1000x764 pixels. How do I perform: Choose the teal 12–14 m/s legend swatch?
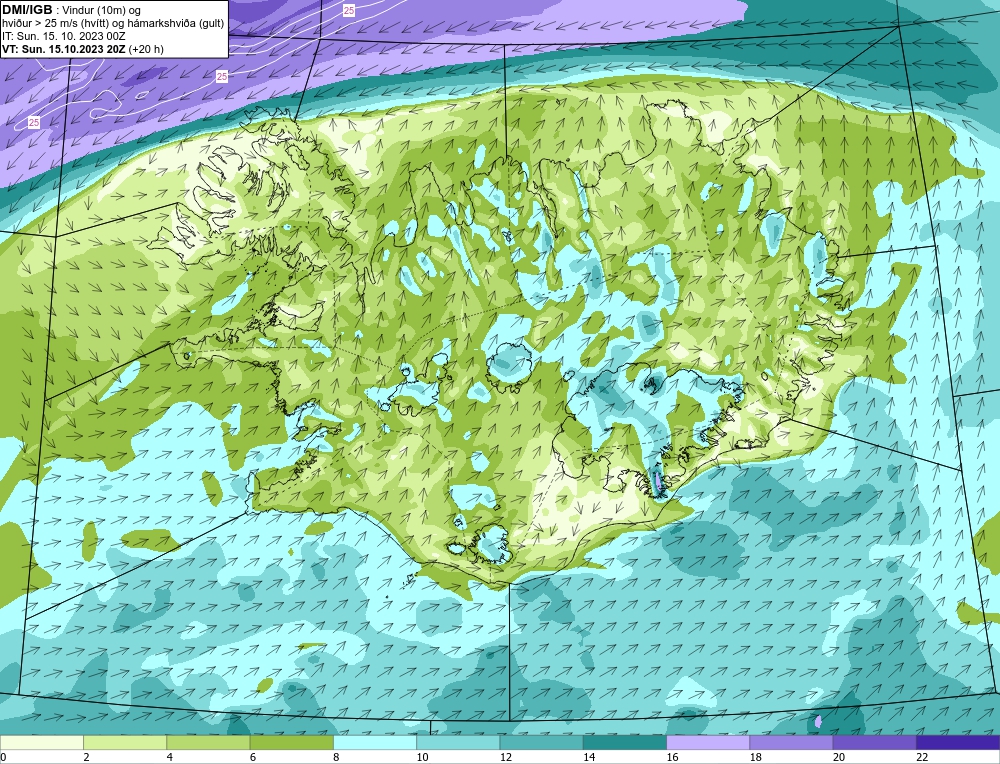(x=541, y=742)
